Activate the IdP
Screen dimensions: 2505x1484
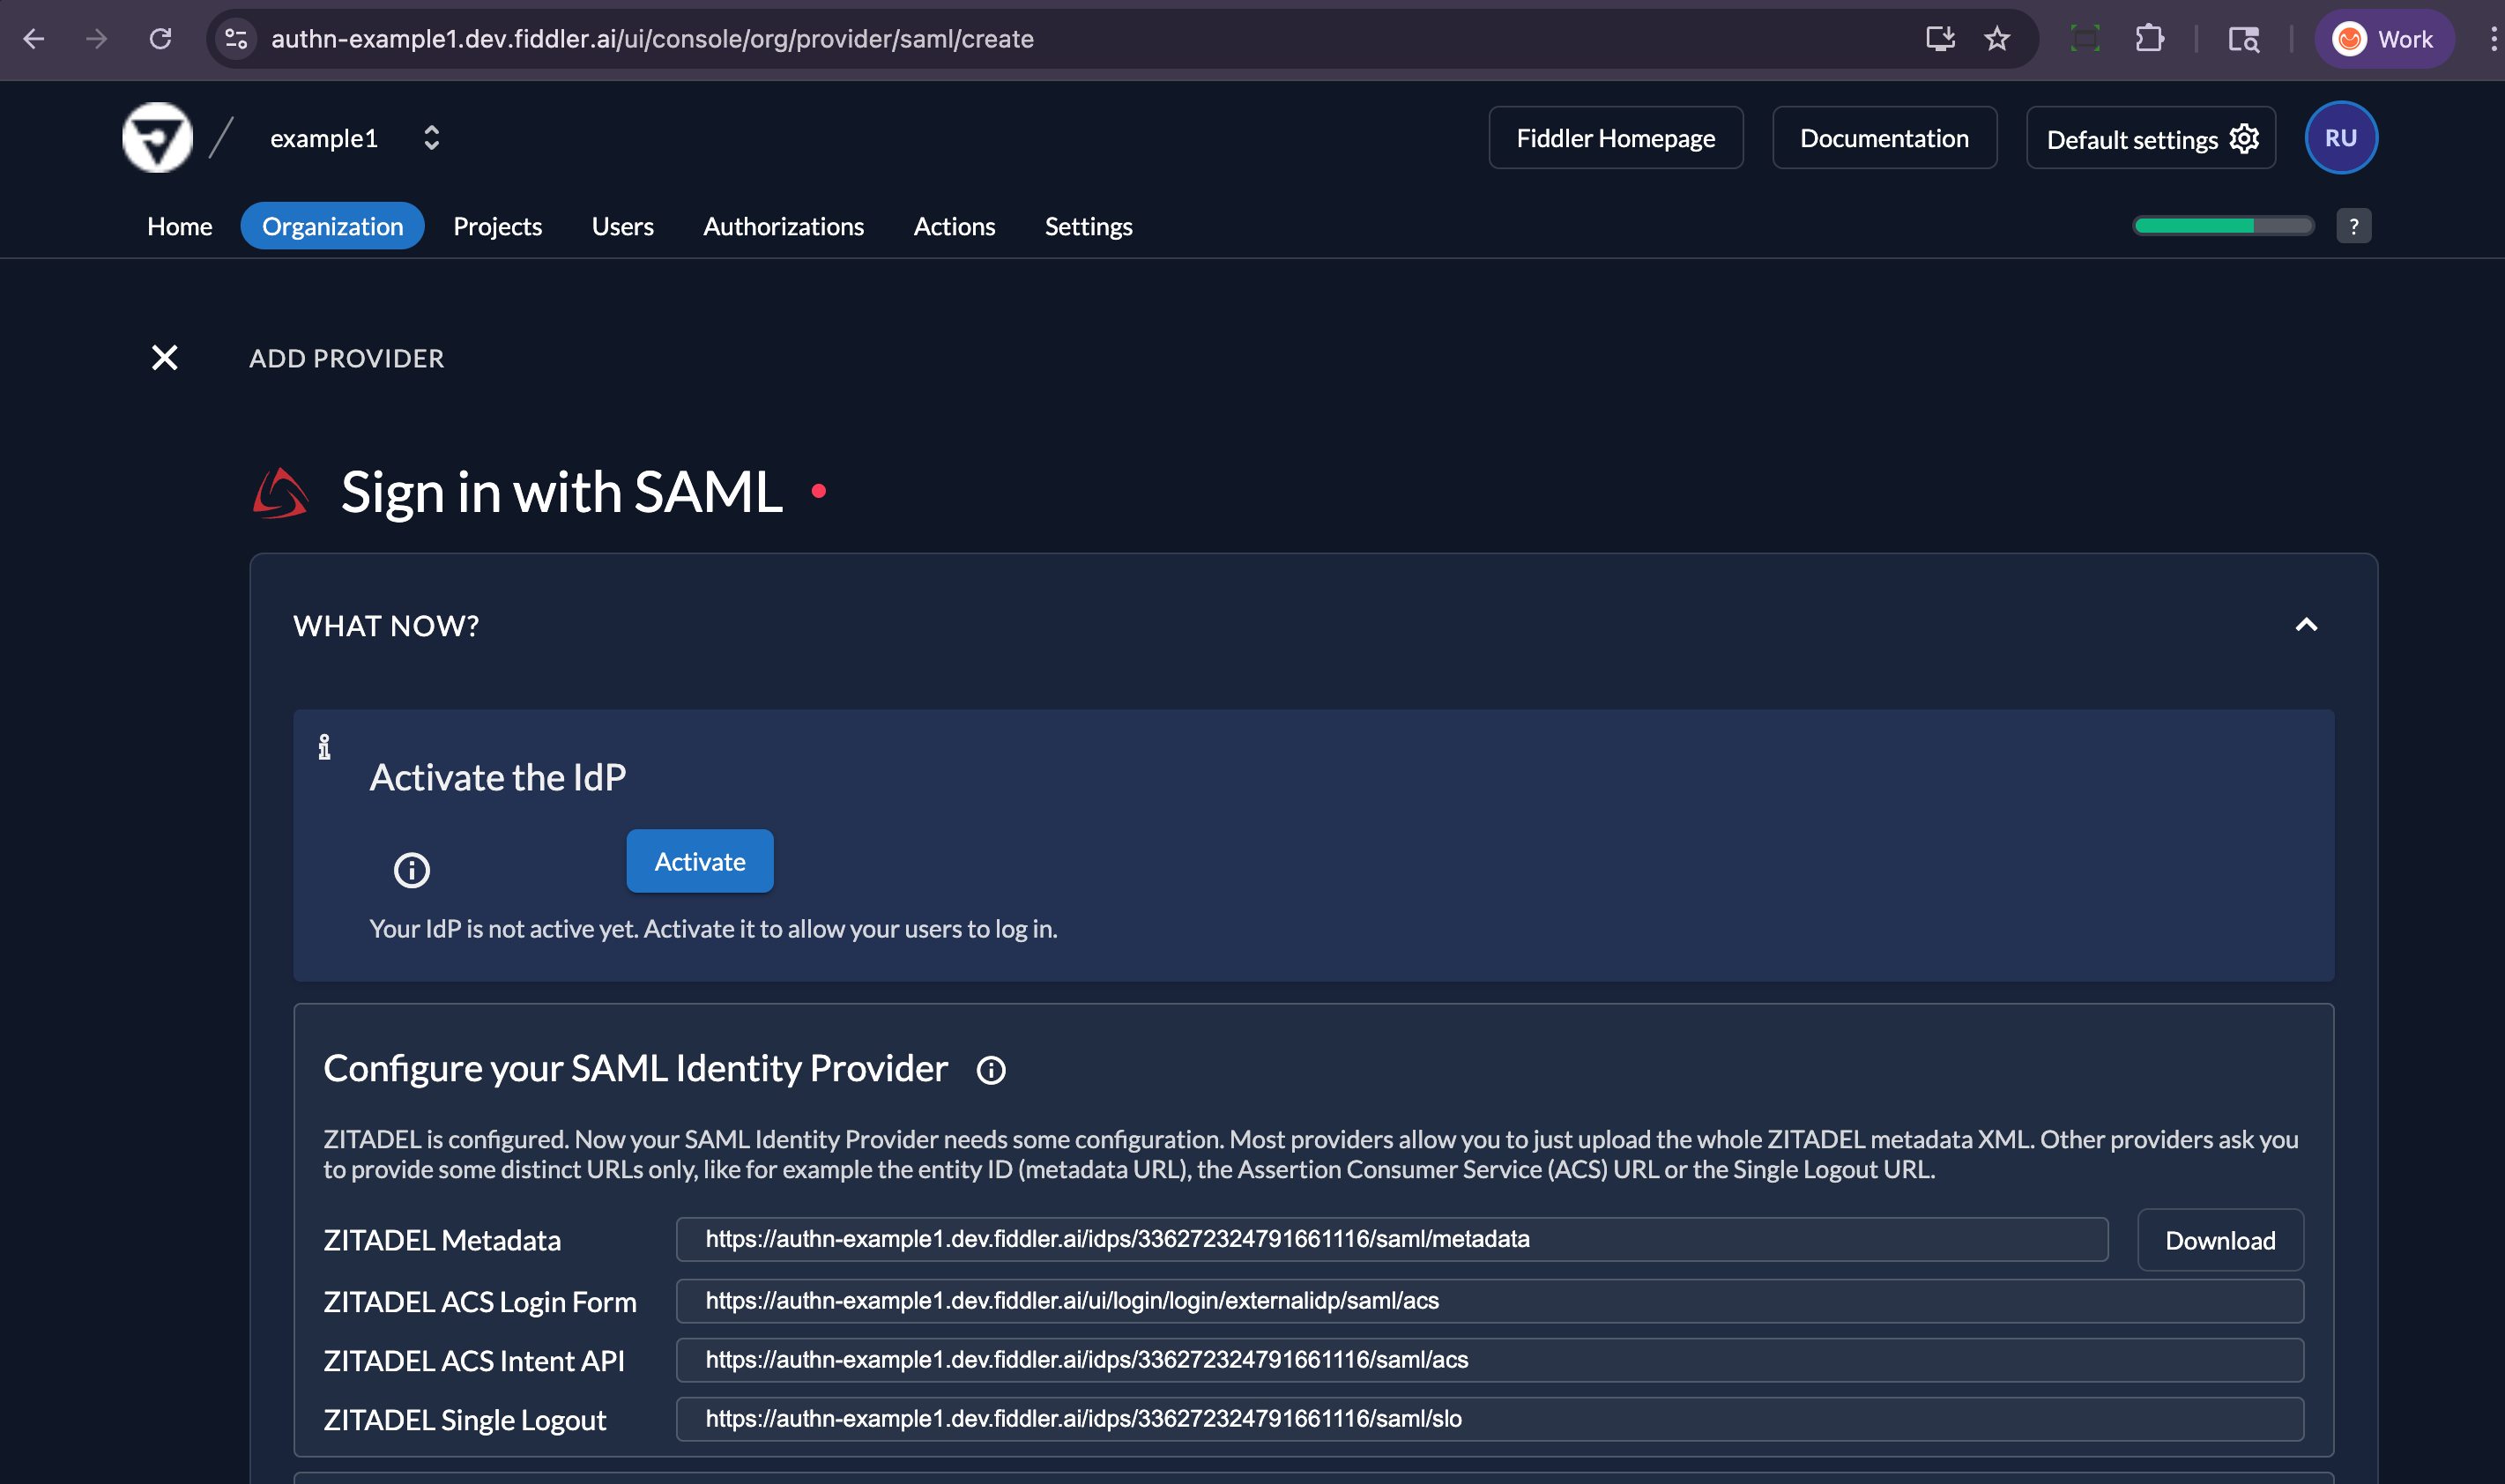[x=699, y=860]
